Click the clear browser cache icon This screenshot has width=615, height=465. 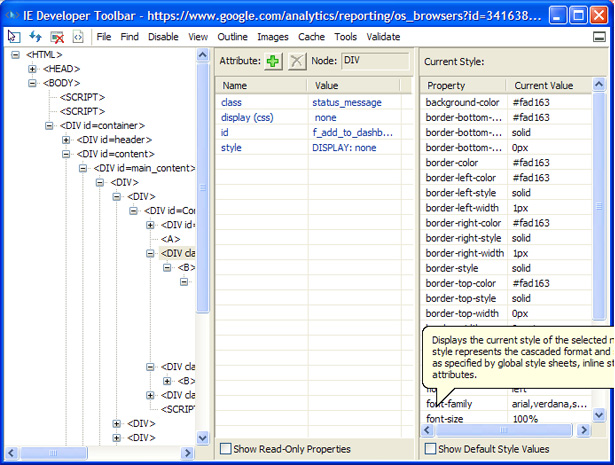pyautogui.click(x=57, y=37)
